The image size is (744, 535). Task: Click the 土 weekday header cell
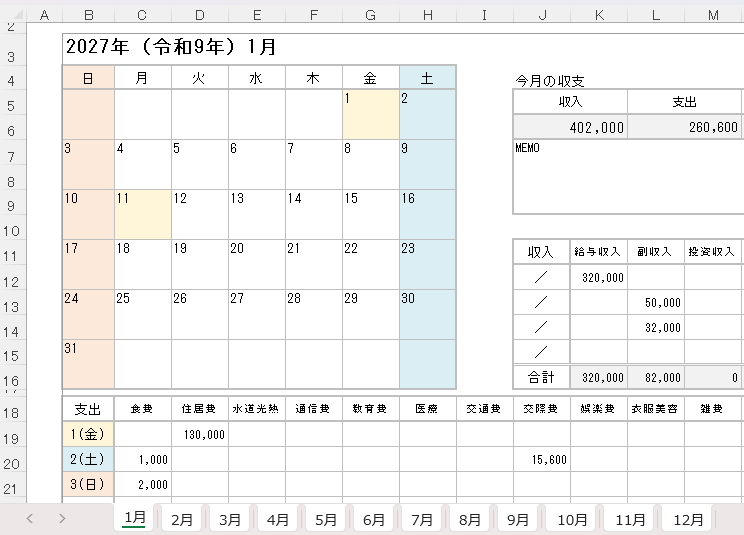click(428, 77)
